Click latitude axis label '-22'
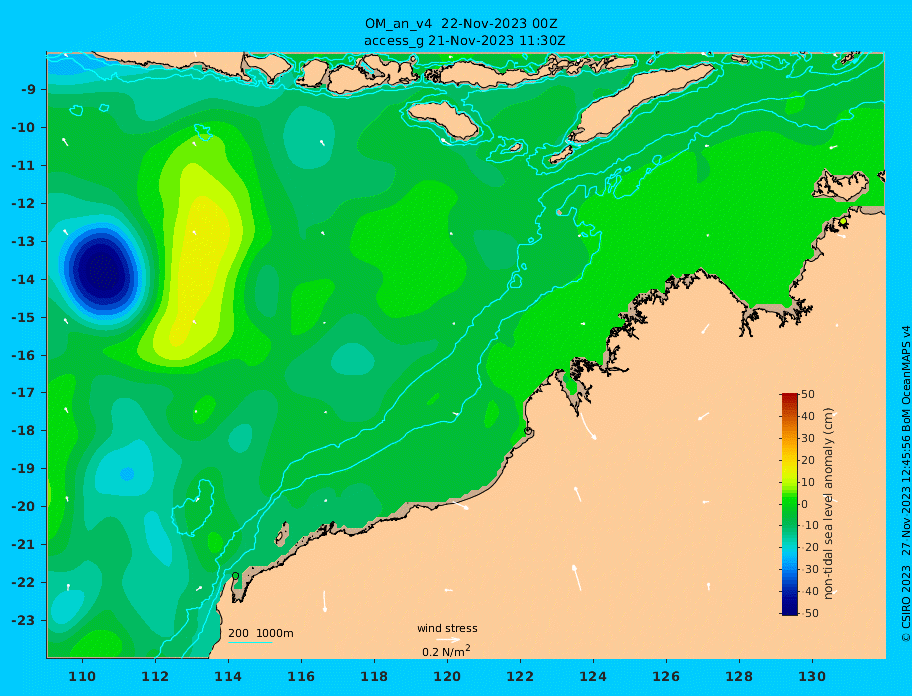 24,582
